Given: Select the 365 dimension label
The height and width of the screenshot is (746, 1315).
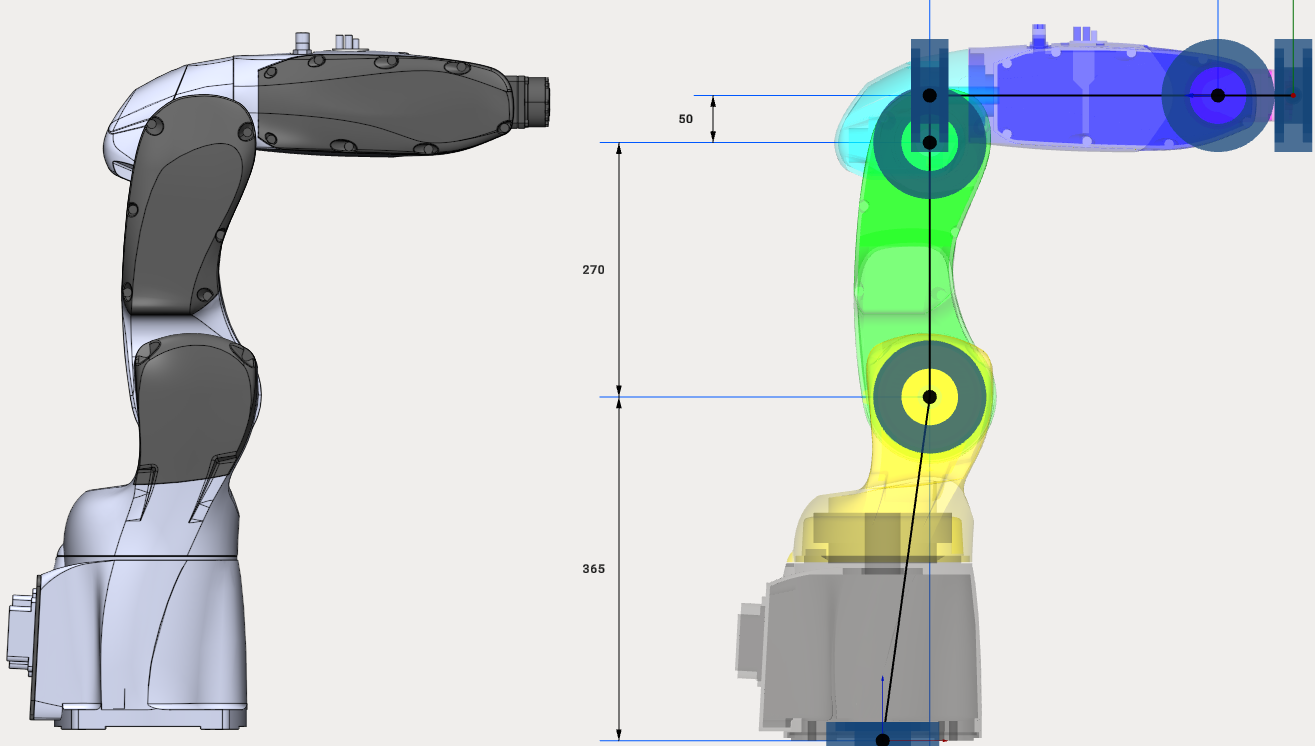Looking at the screenshot, I should (x=594, y=569).
